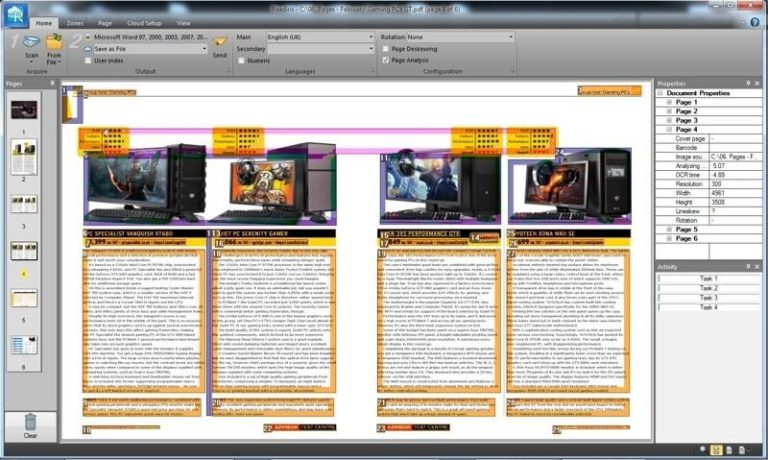Open the Main language dropdown
The height and width of the screenshot is (460, 768).
371,37
